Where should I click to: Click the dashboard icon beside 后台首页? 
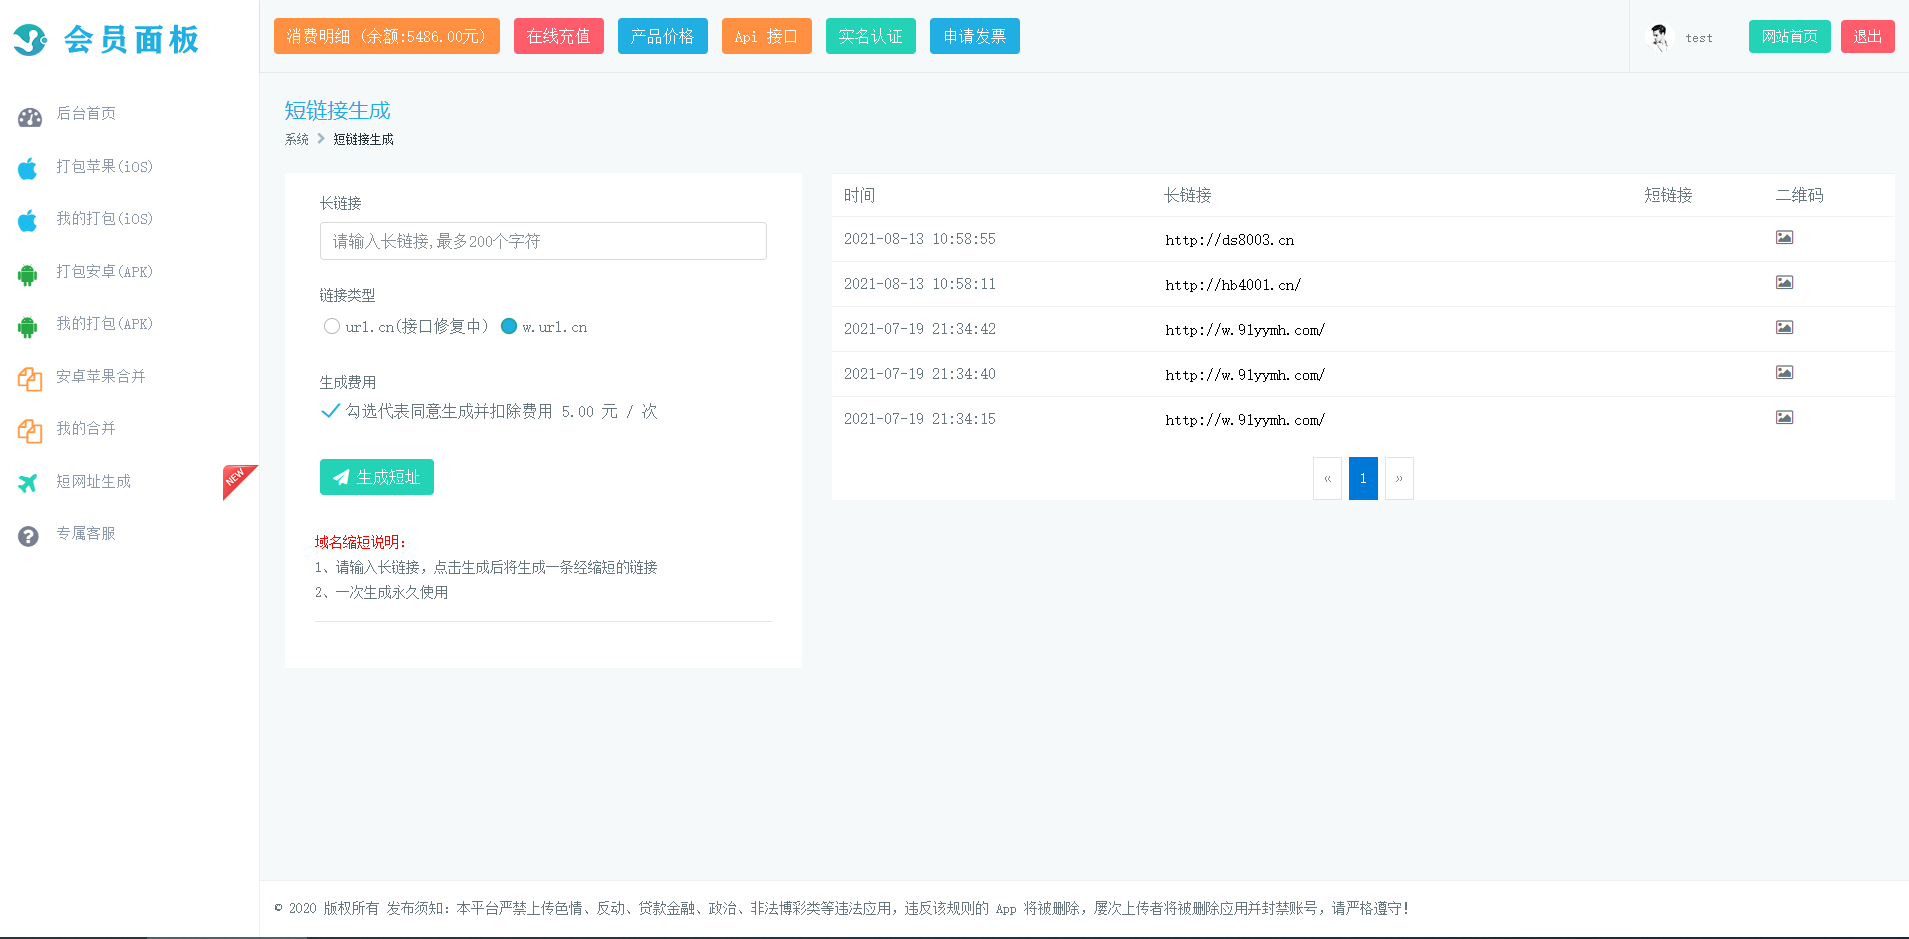pos(30,117)
